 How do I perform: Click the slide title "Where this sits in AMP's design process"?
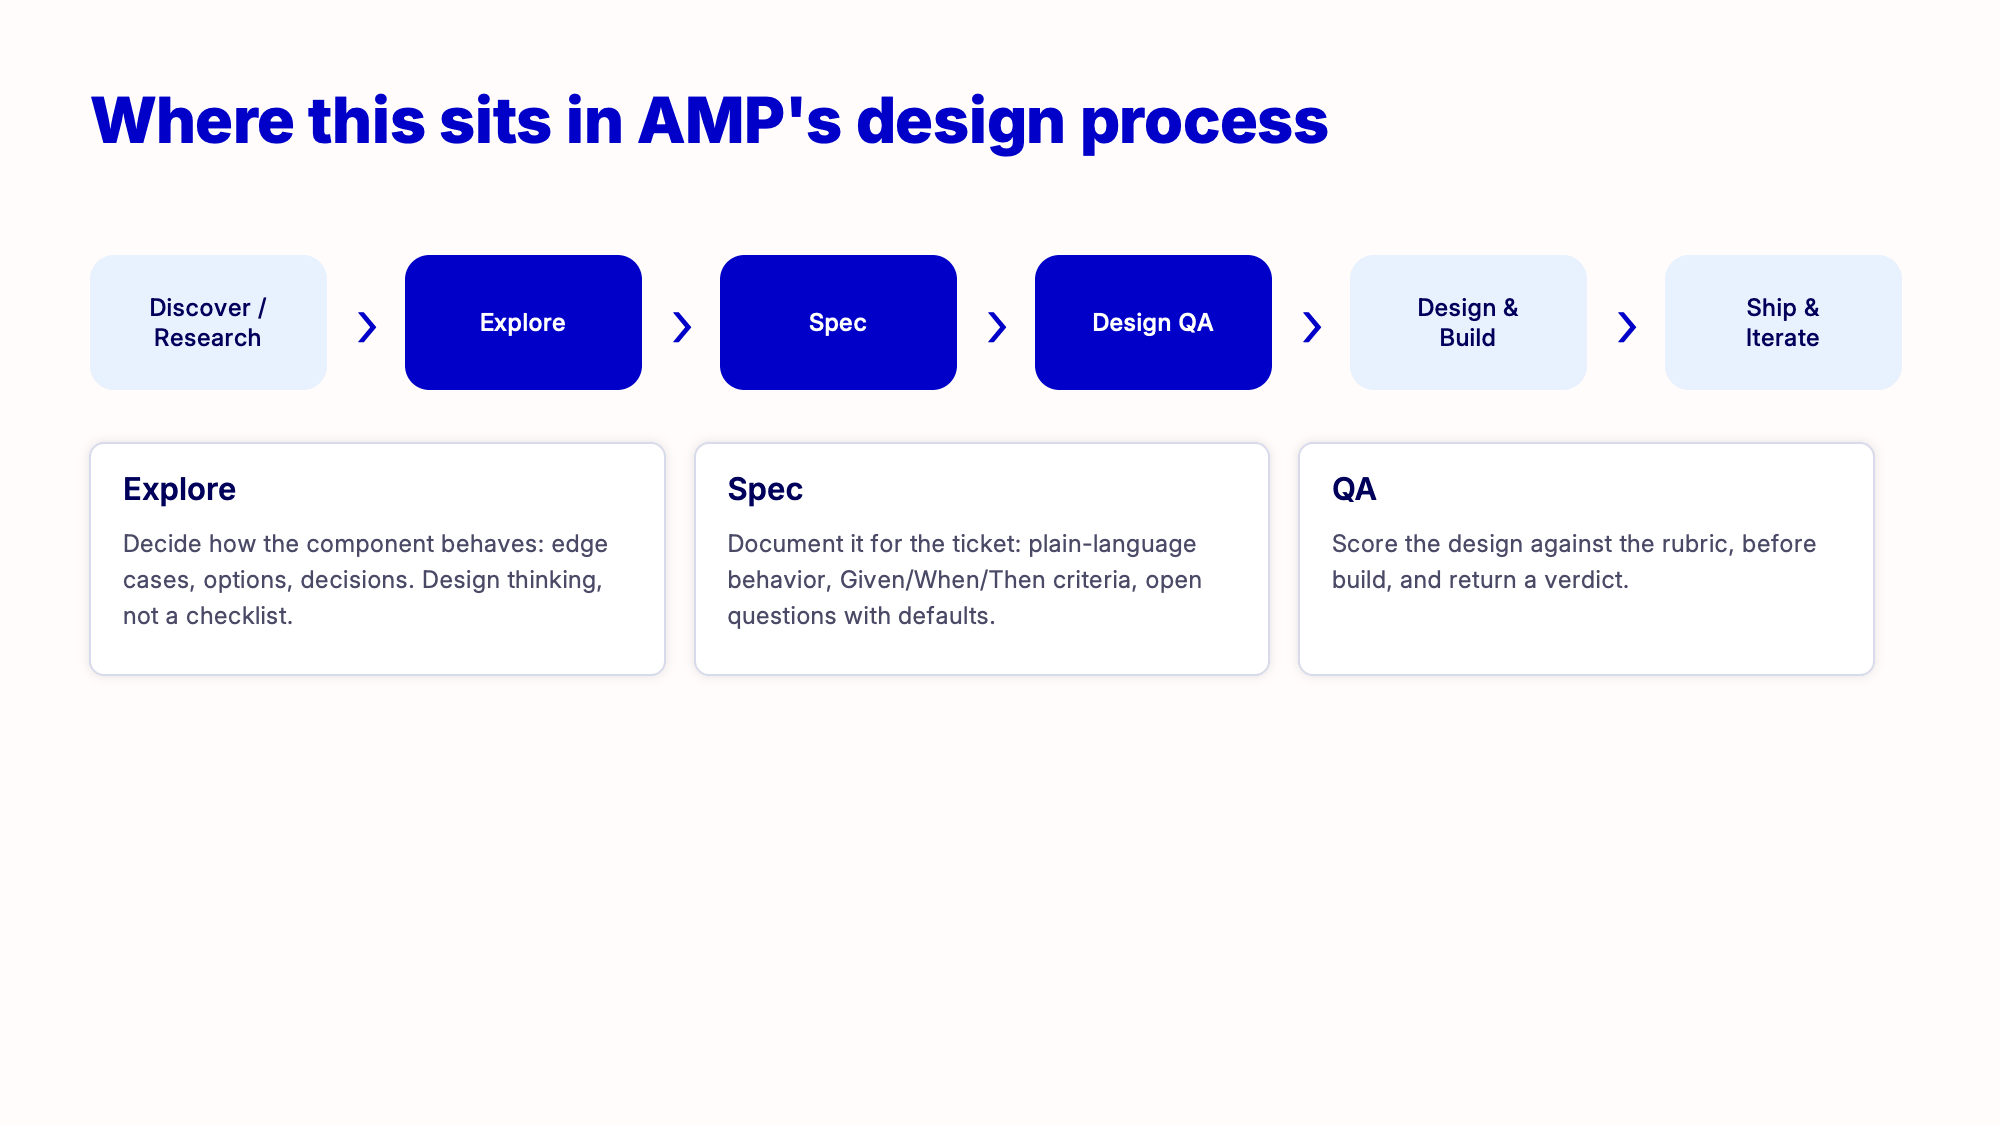(709, 122)
